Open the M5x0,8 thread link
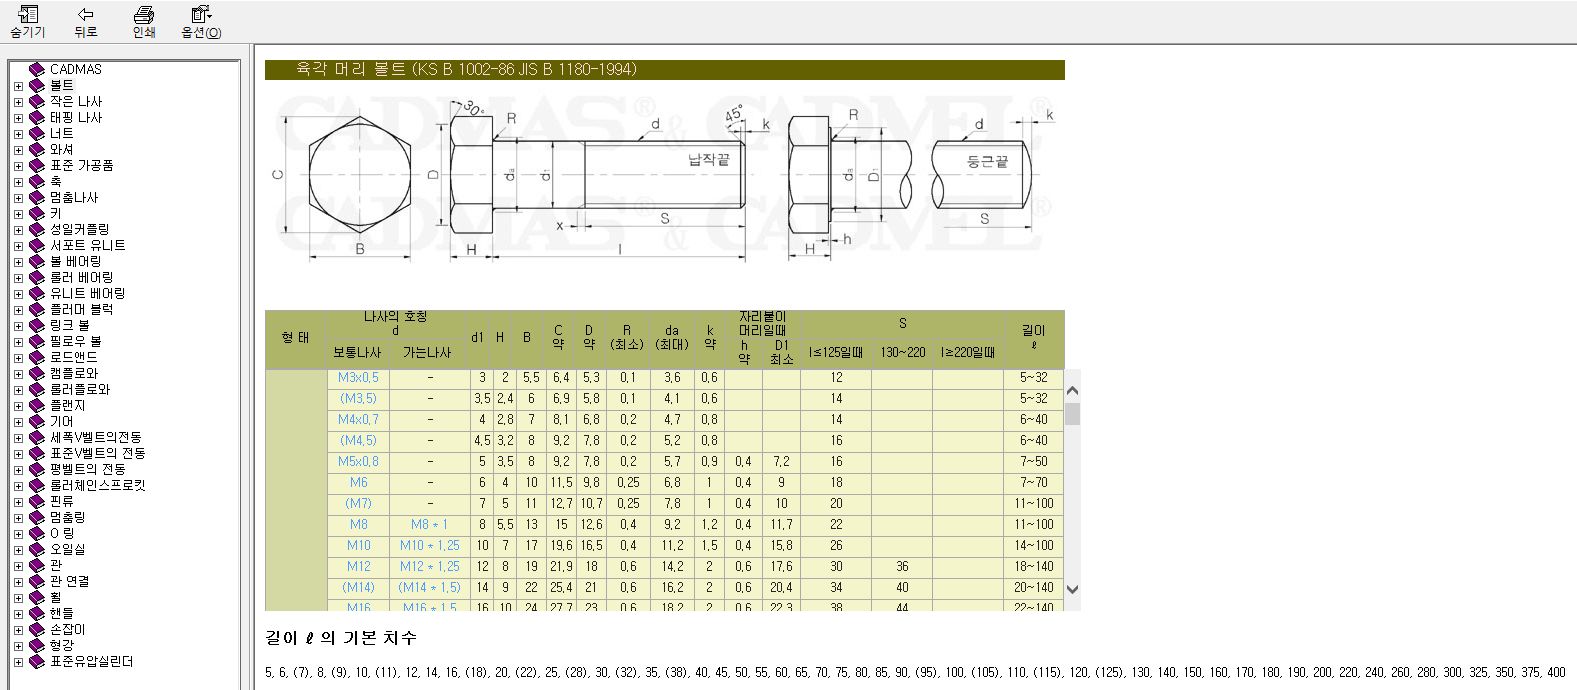This screenshot has height=690, width=1577. coord(358,462)
